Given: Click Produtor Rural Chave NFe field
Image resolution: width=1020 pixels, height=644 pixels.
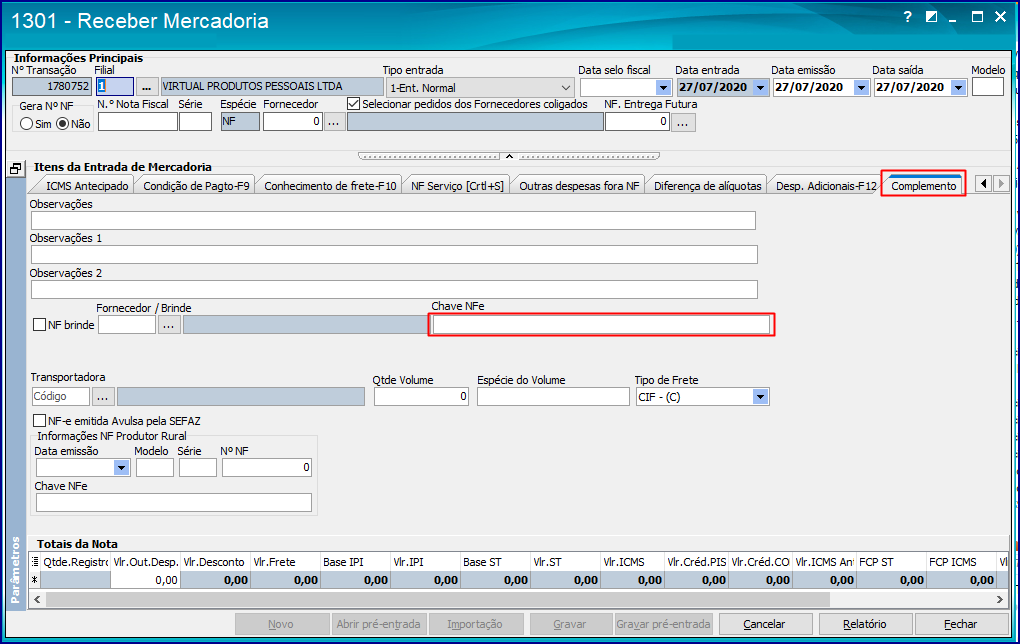Looking at the screenshot, I should (174, 502).
